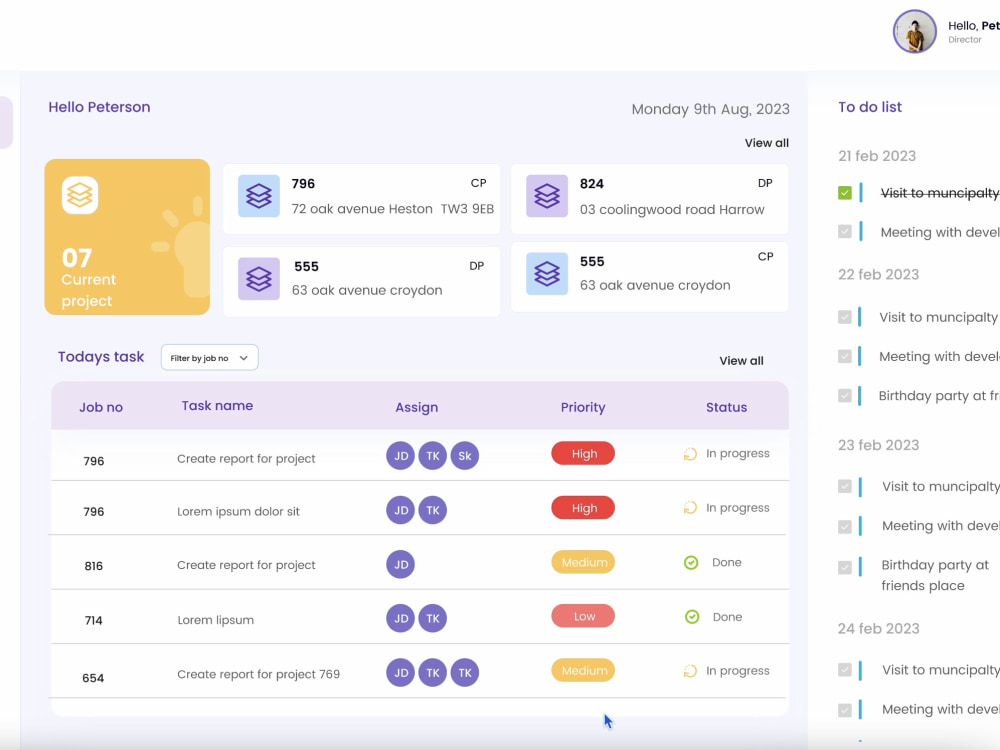Click the JD avatar in the Lorem ipsum dolor sit row
This screenshot has width=1000, height=750.
click(401, 510)
